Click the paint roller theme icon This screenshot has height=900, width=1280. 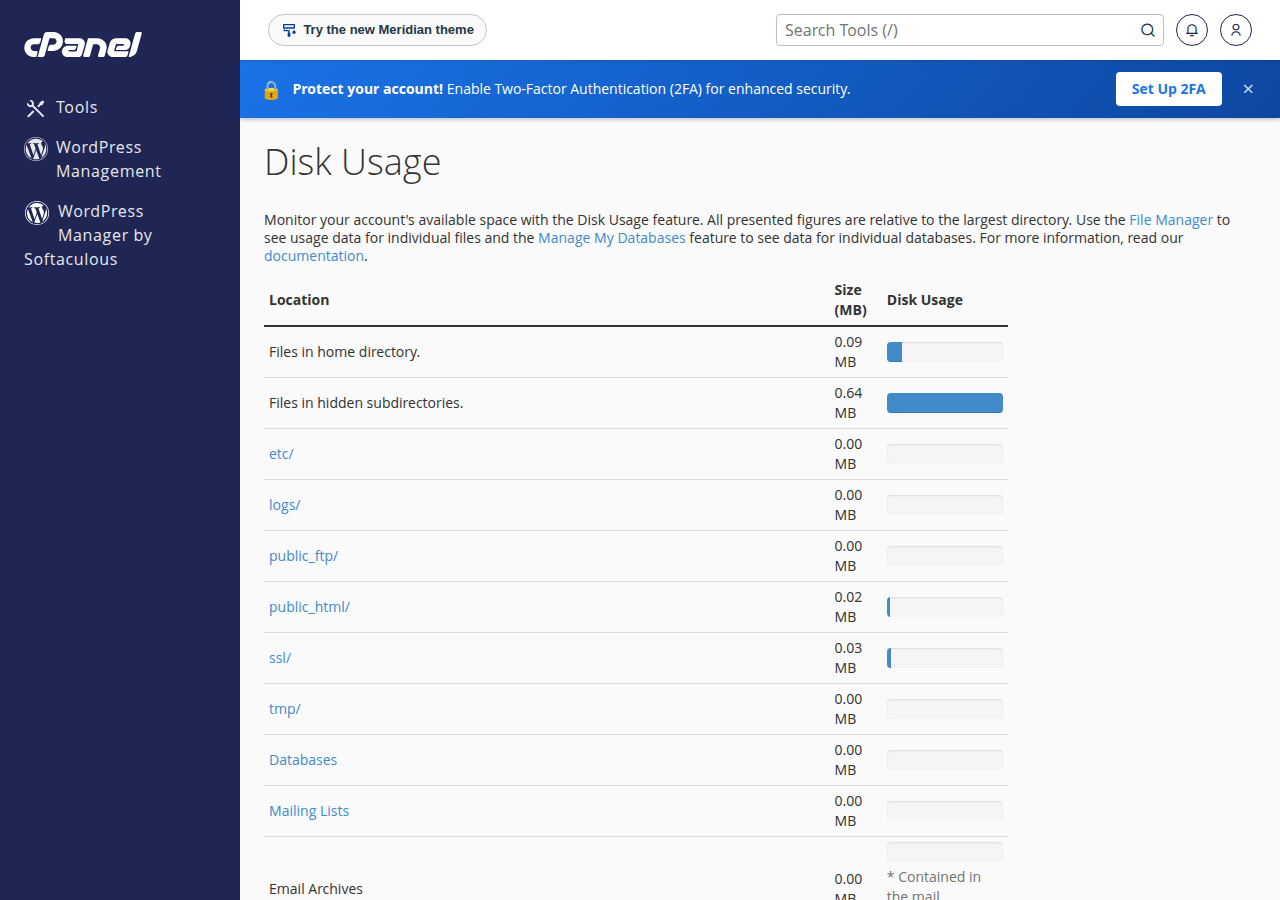[x=289, y=30]
